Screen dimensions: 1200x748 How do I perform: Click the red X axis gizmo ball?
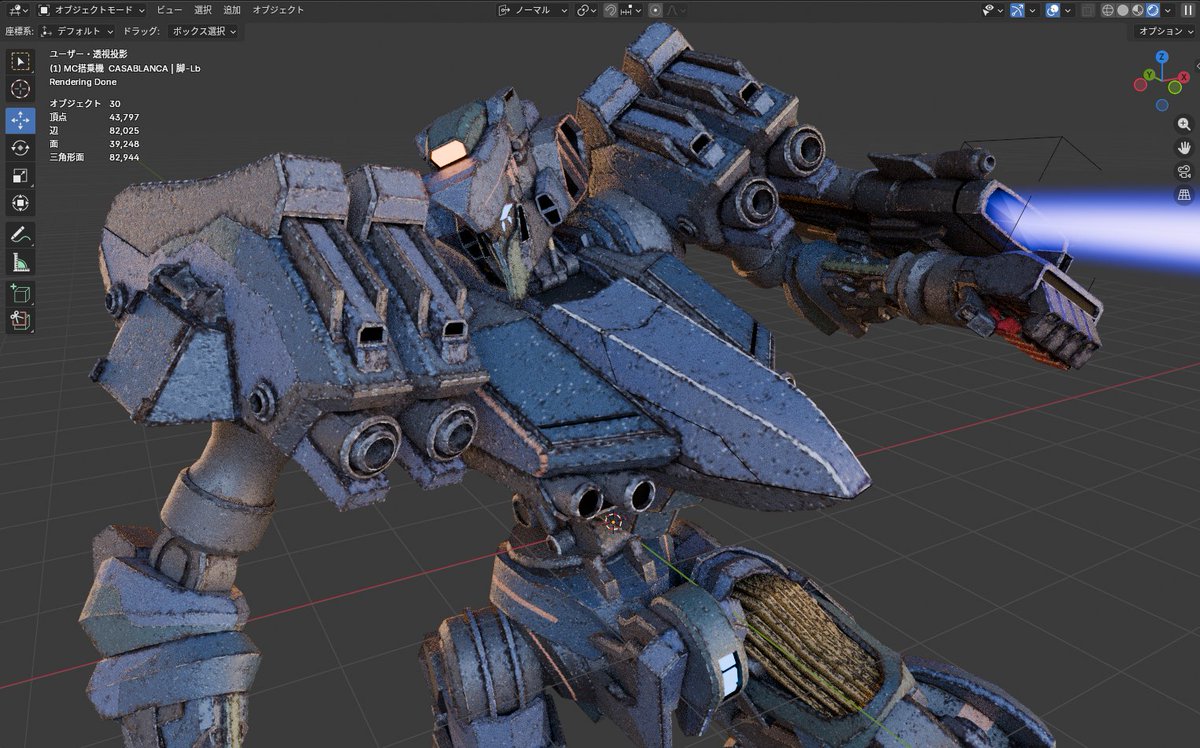(x=1184, y=77)
